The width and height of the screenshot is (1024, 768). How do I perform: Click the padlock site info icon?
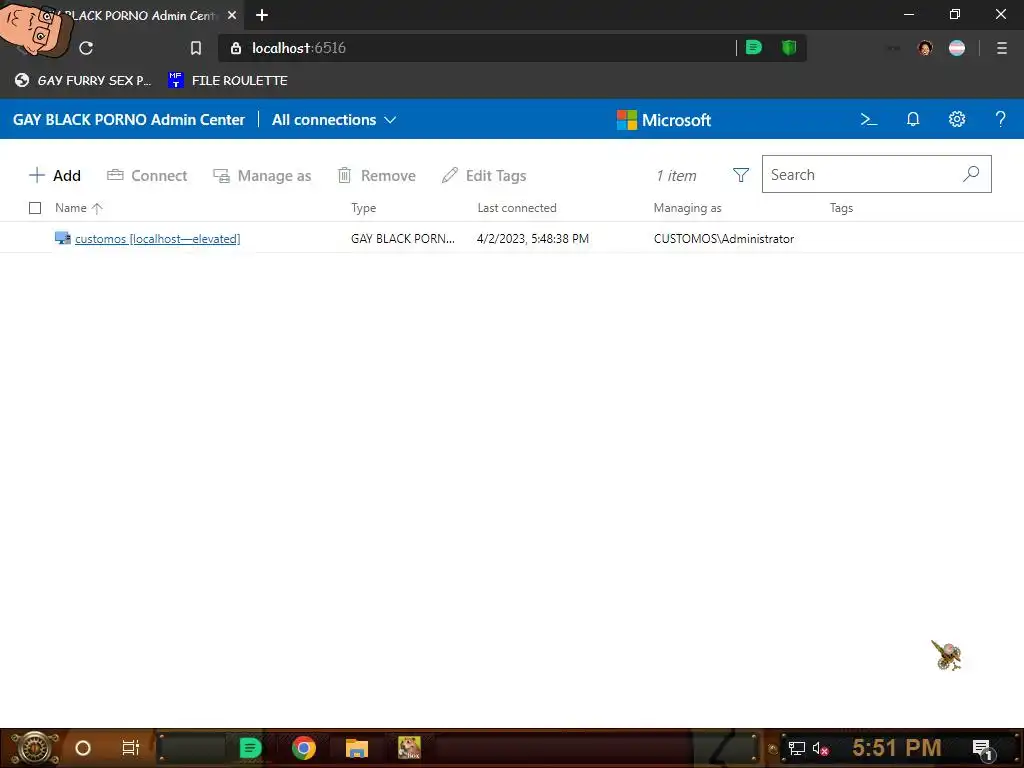pyautogui.click(x=236, y=48)
